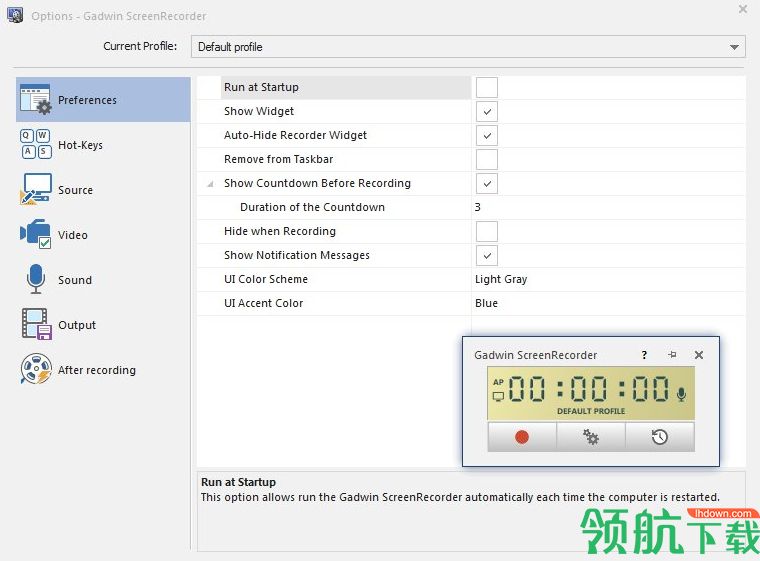The image size is (760, 561).
Task: Select the Default profile combo box
Action: tap(468, 47)
